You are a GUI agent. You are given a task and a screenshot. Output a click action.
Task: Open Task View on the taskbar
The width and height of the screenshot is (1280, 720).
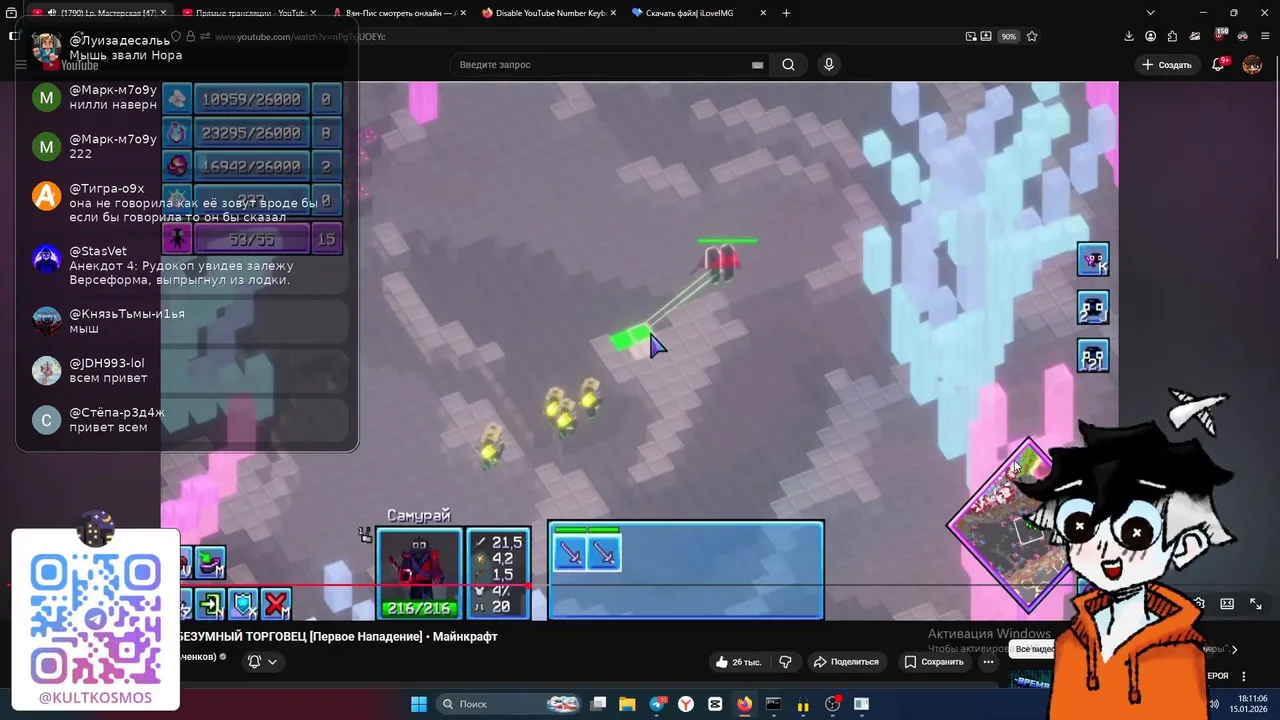point(598,704)
